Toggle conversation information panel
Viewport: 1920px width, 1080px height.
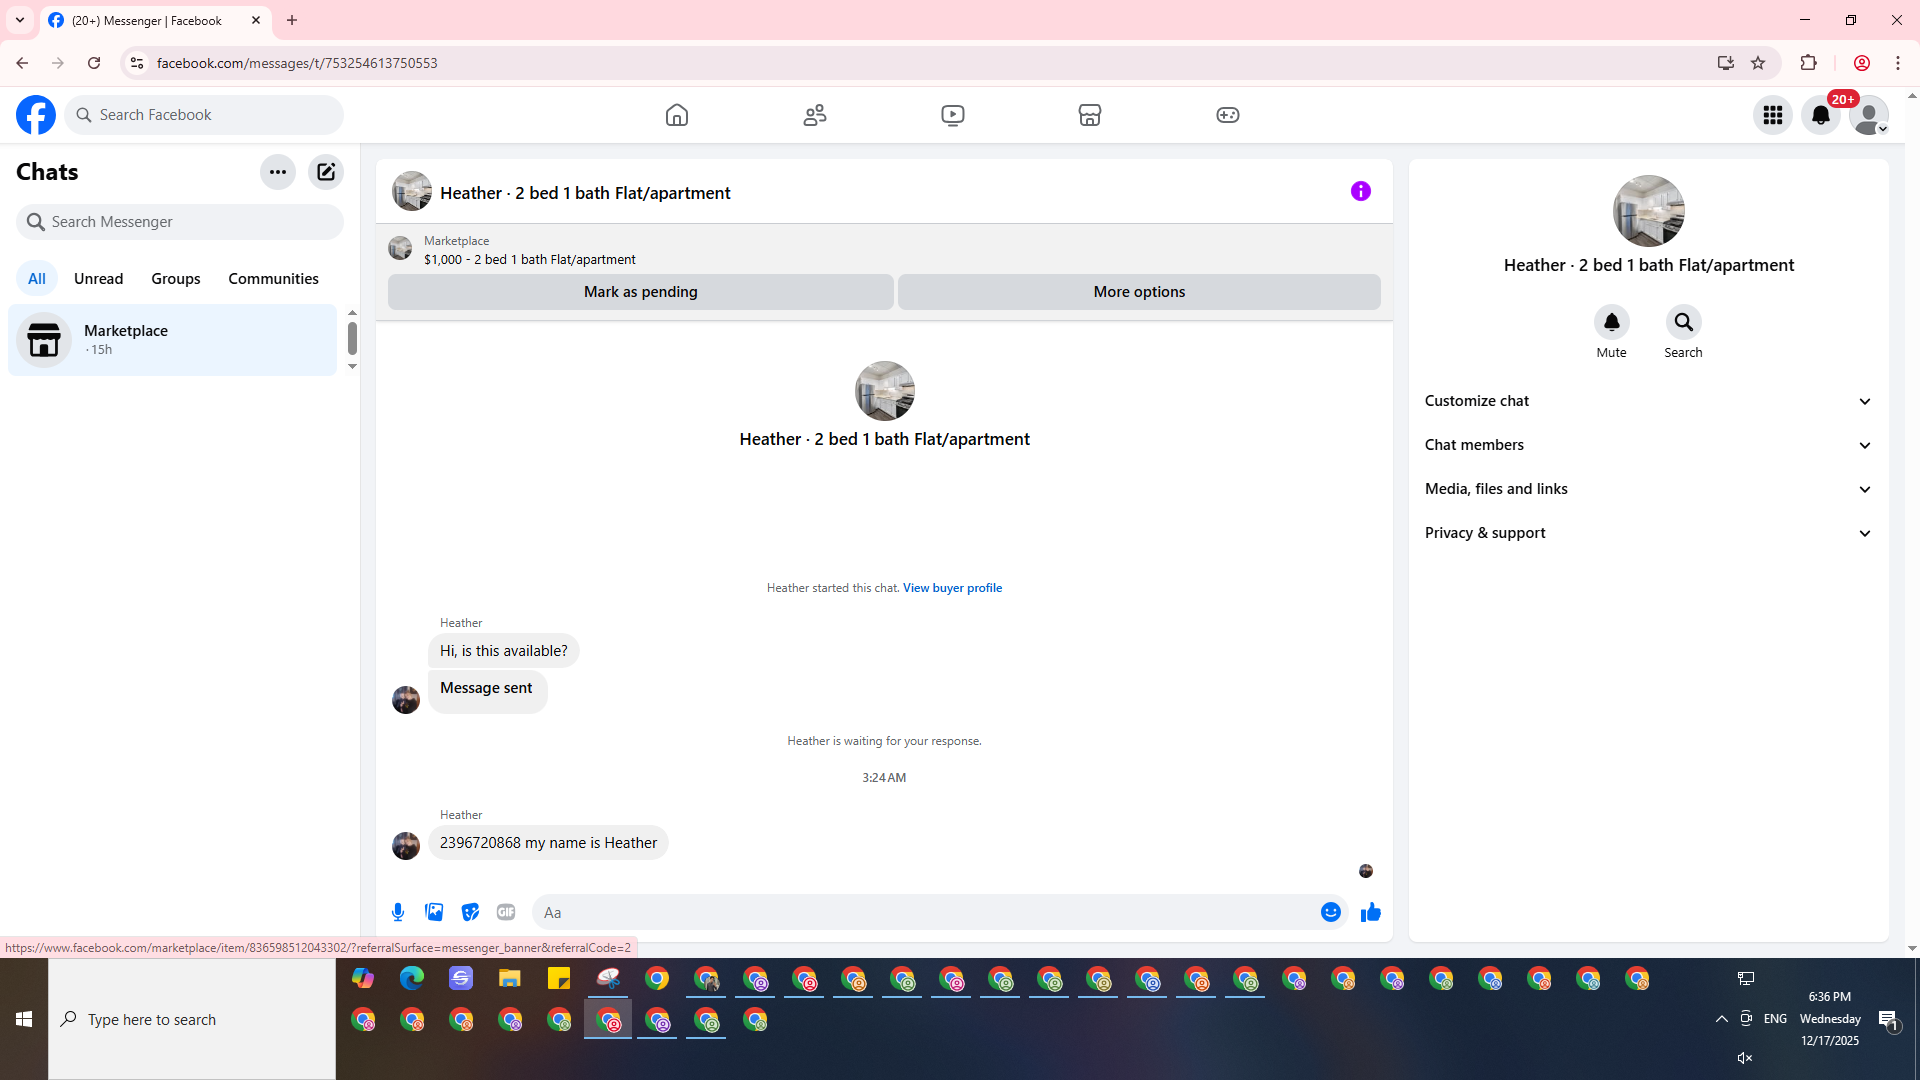(1360, 191)
